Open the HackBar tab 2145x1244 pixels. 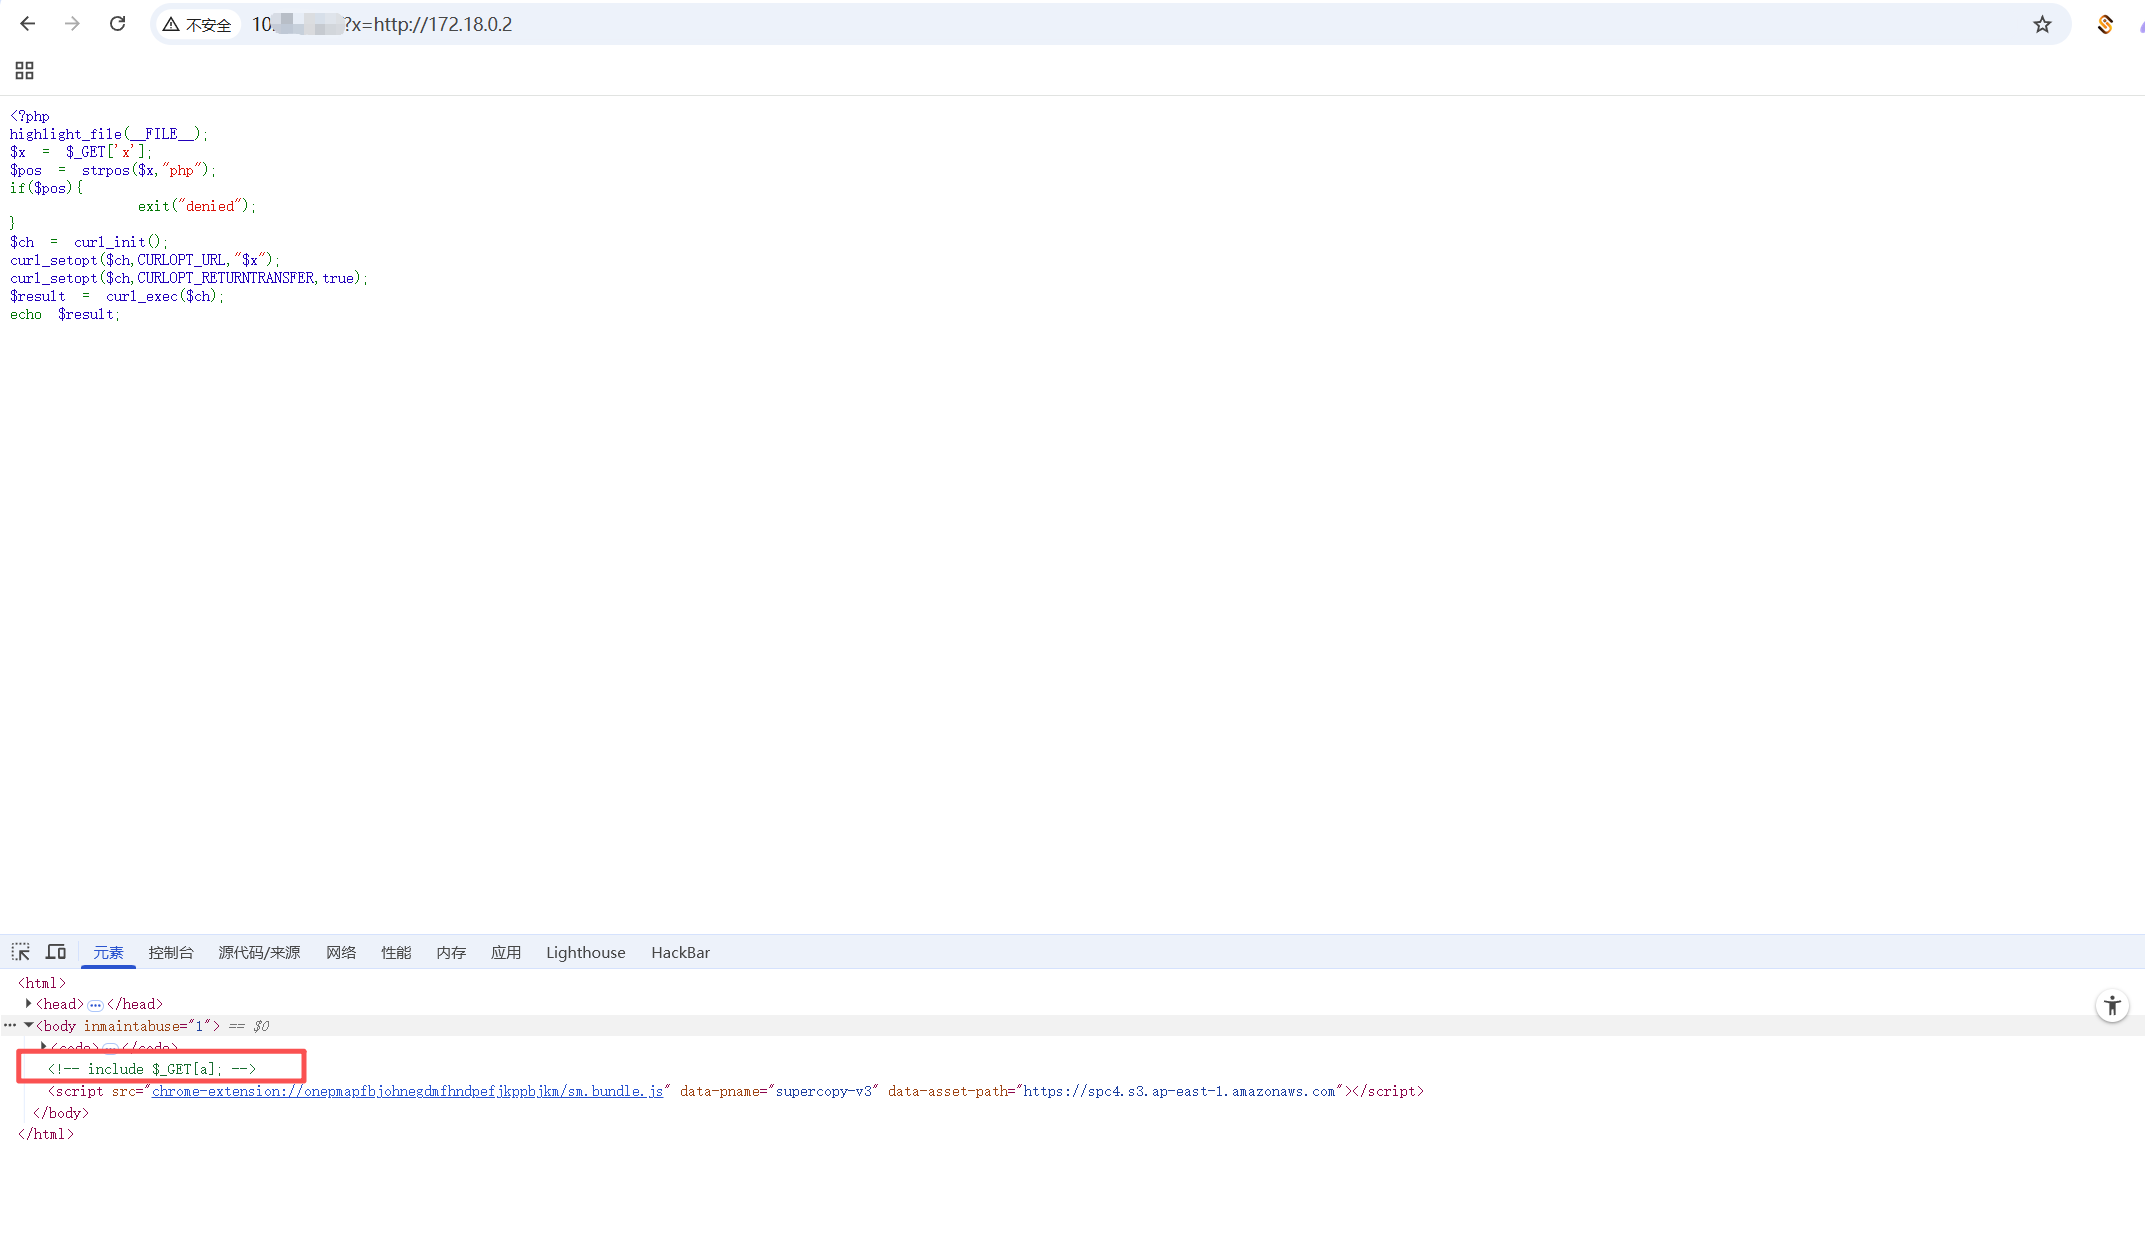pos(680,952)
